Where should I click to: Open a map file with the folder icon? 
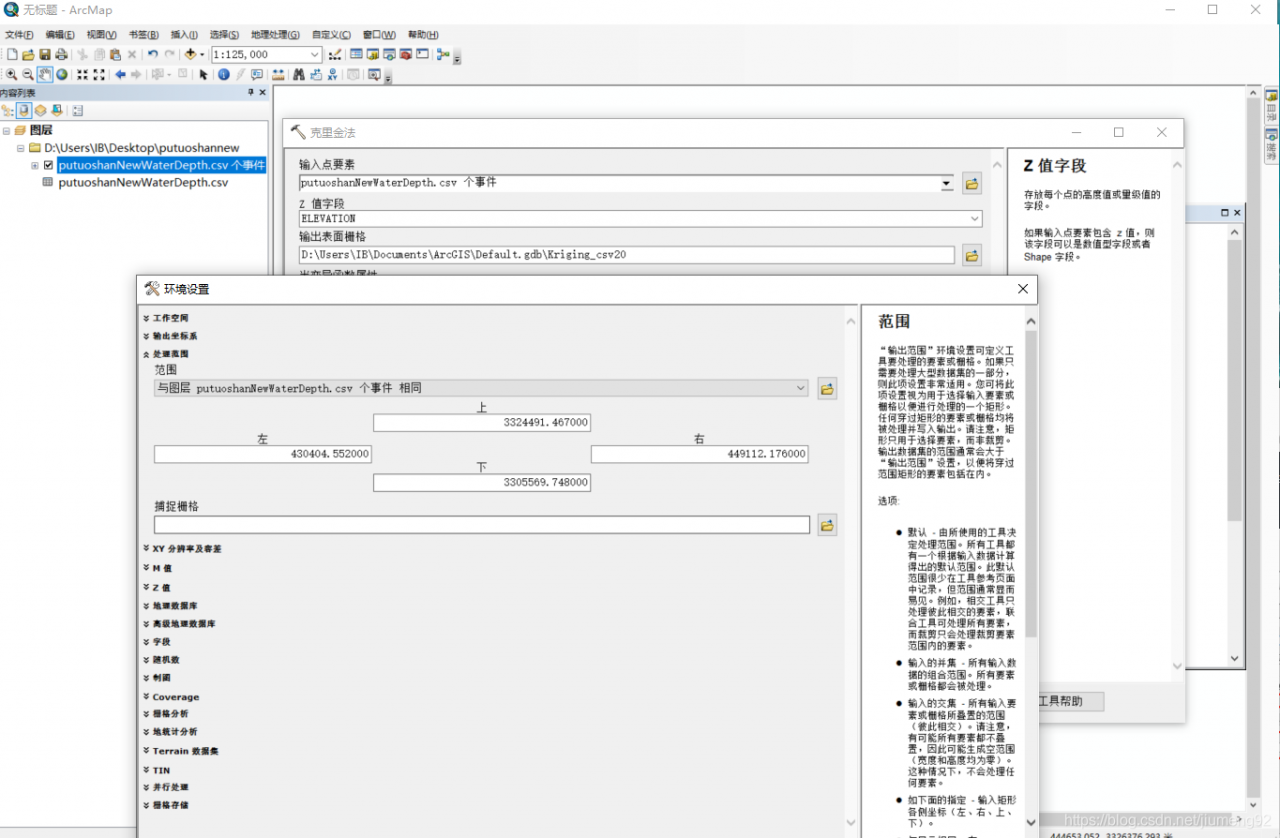coord(28,55)
